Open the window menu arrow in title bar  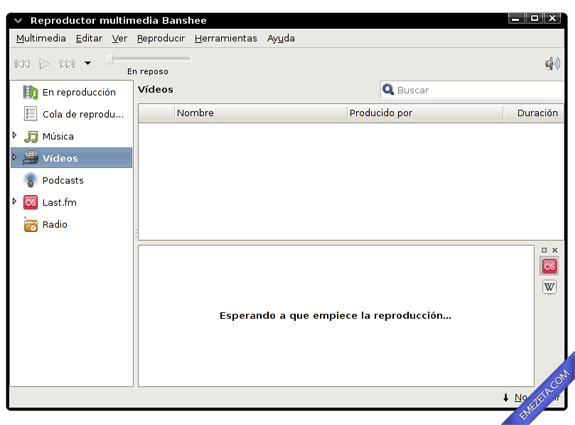click(18, 21)
